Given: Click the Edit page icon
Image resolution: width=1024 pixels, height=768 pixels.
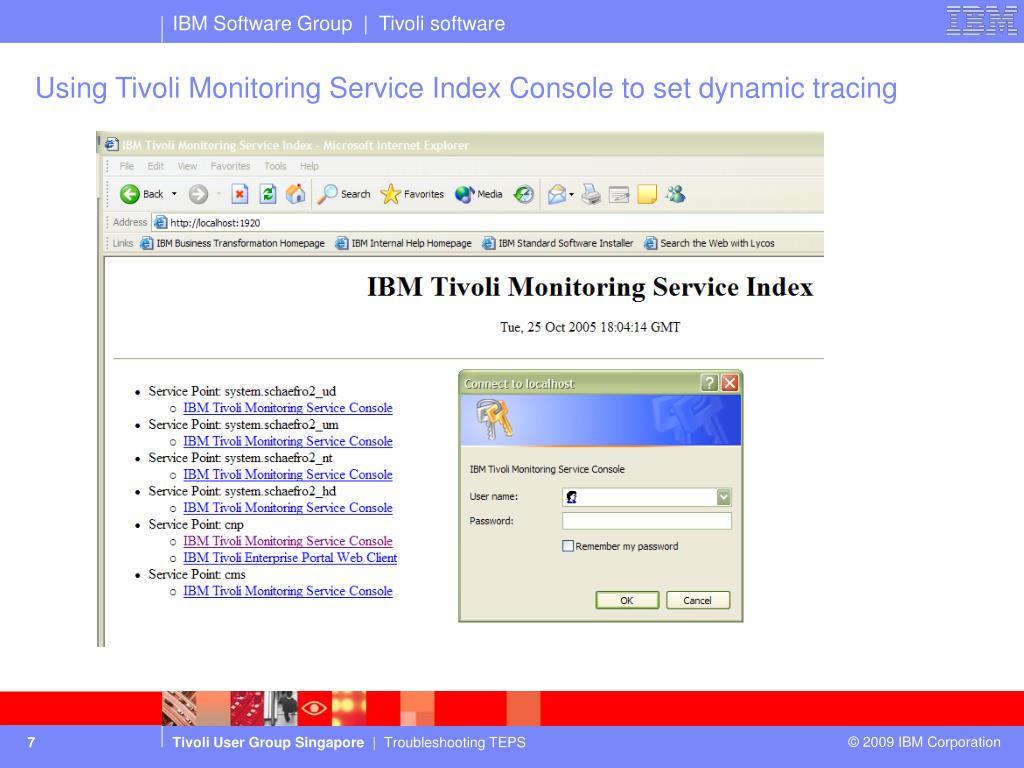Looking at the screenshot, I should pyautogui.click(x=618, y=194).
